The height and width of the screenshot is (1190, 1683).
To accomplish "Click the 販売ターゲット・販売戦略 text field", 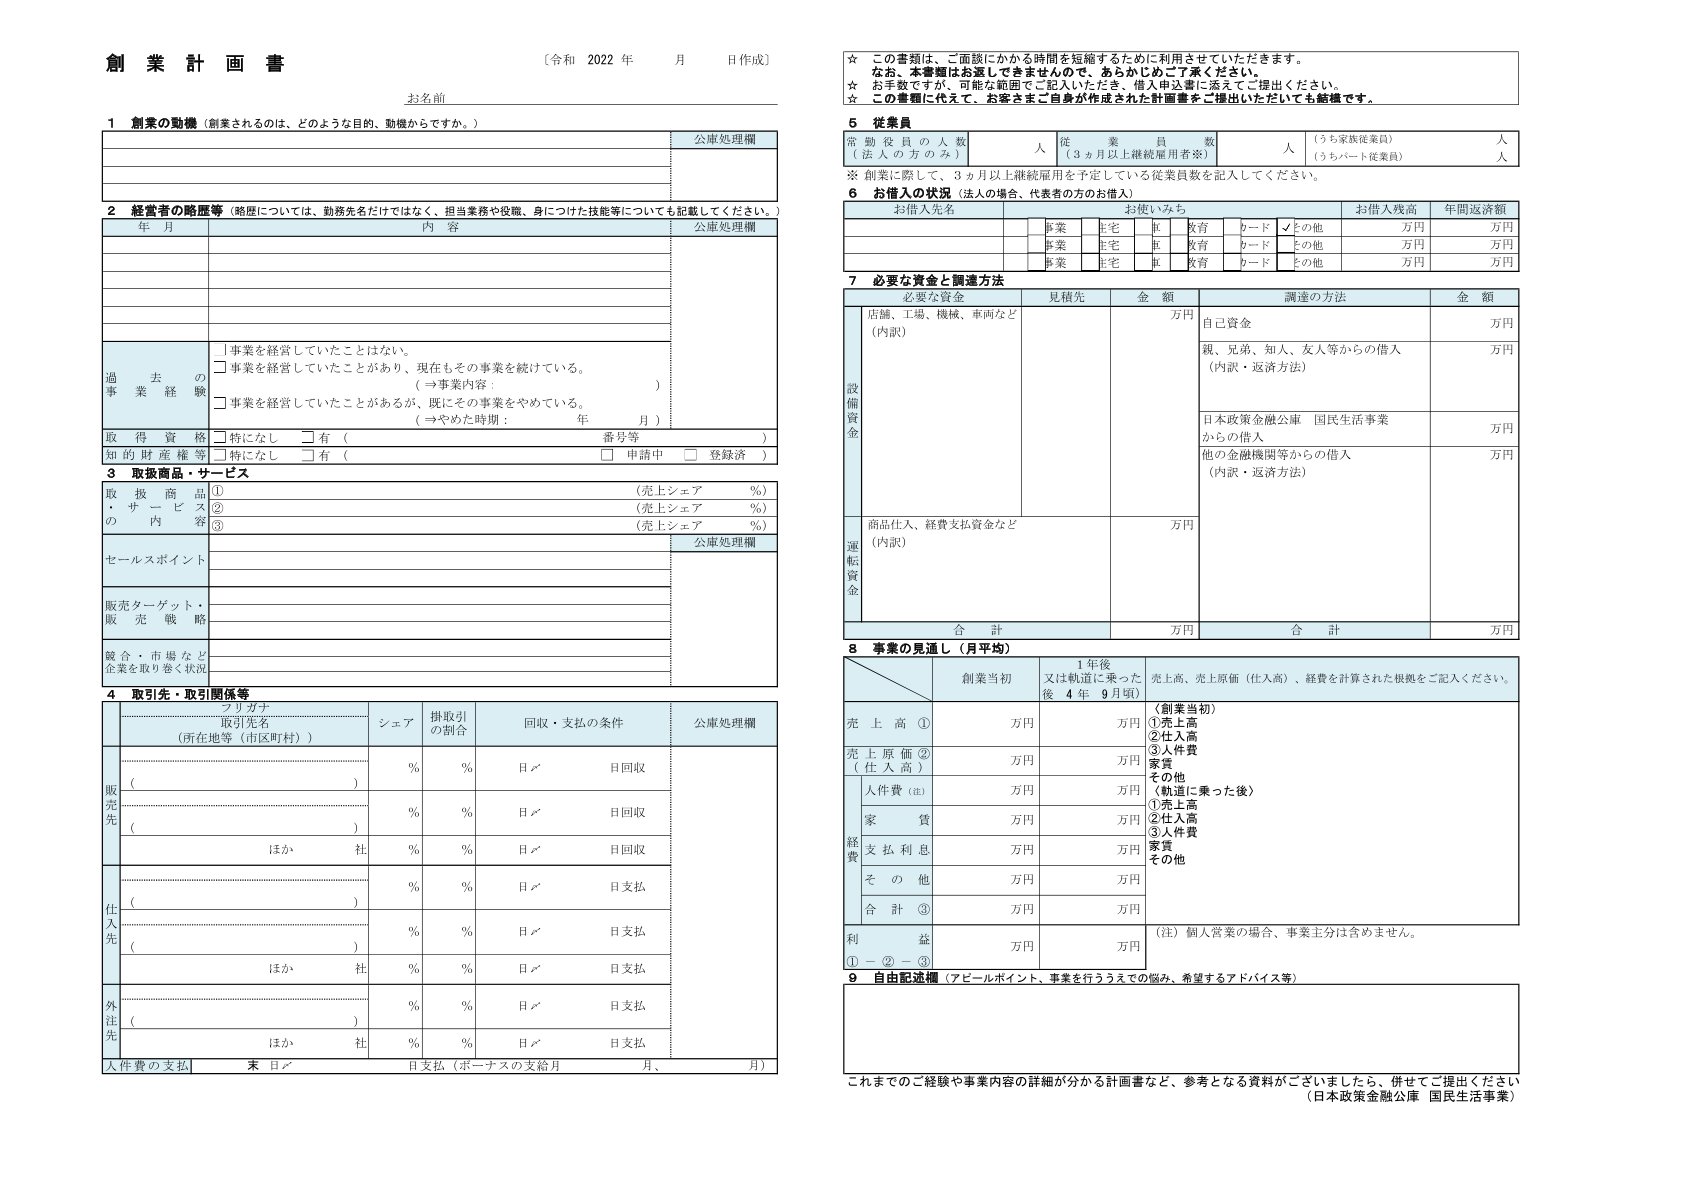I will point(440,612).
